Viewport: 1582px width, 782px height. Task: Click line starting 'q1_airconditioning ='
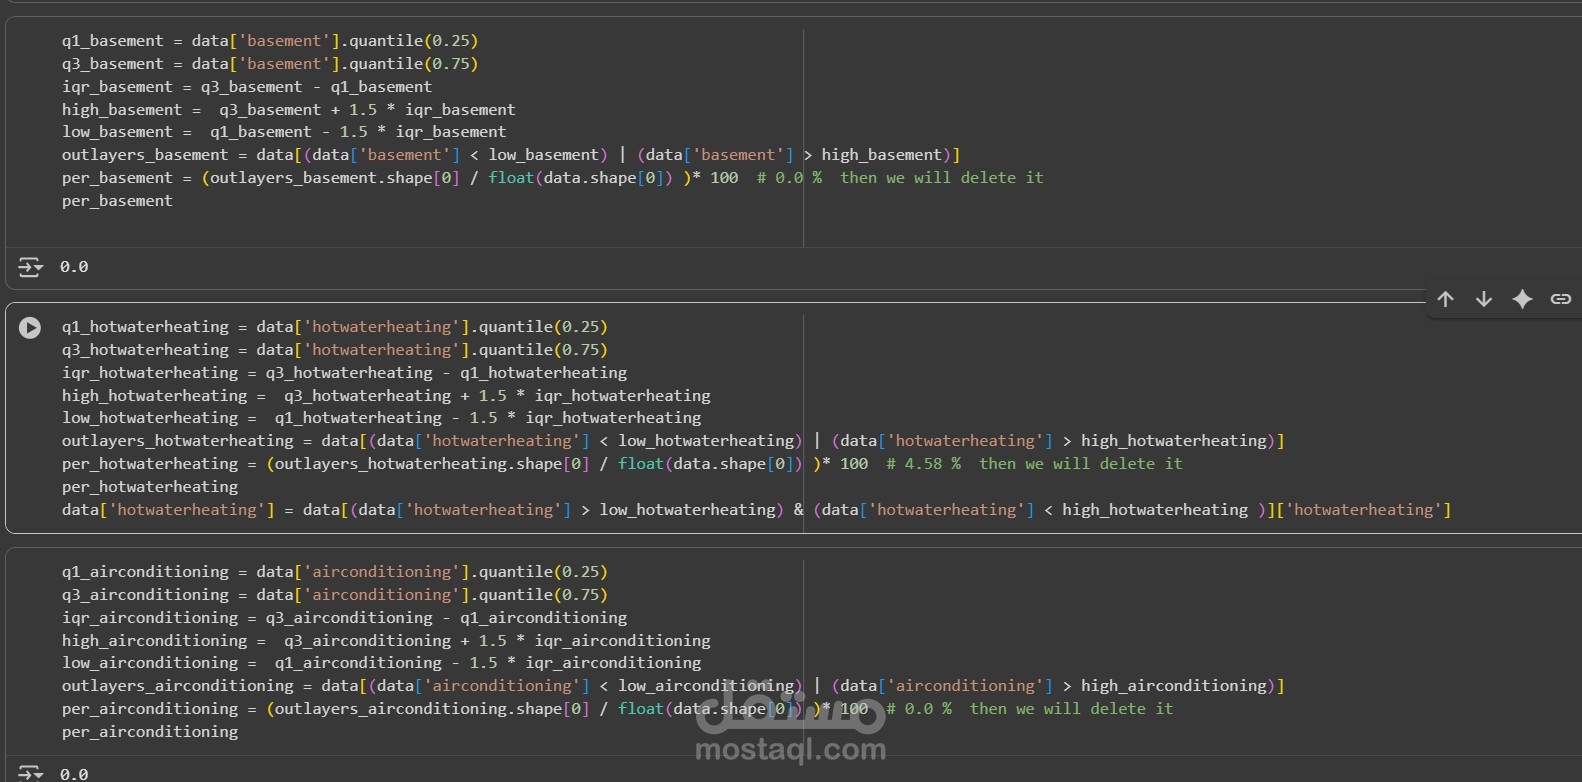pyautogui.click(x=335, y=572)
